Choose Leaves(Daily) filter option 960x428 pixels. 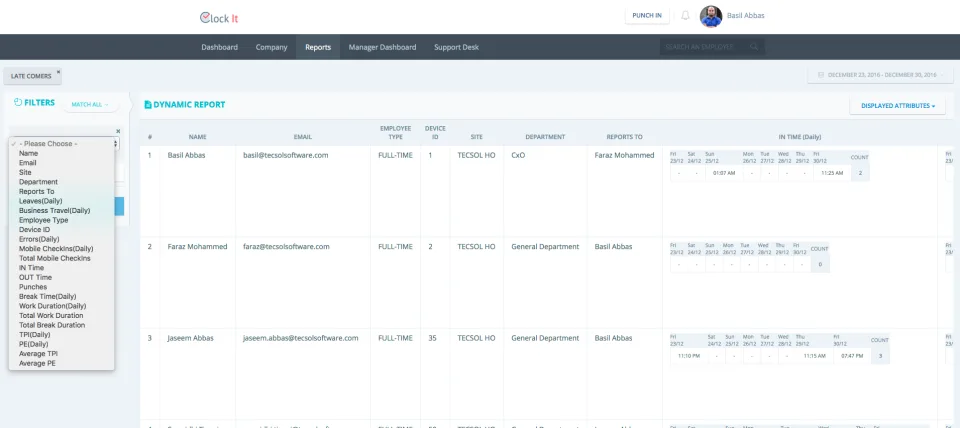[x=61, y=201]
